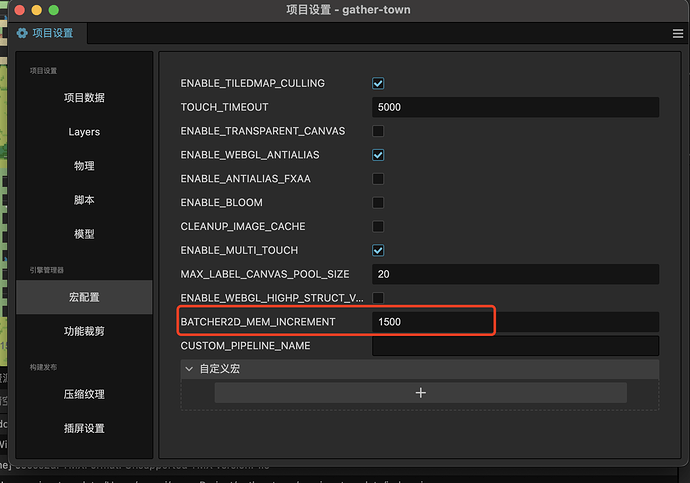Enable ENABLE_WEBGL_HIGHP_STRUCT_V checkbox
690x483 pixels.
tap(378, 298)
